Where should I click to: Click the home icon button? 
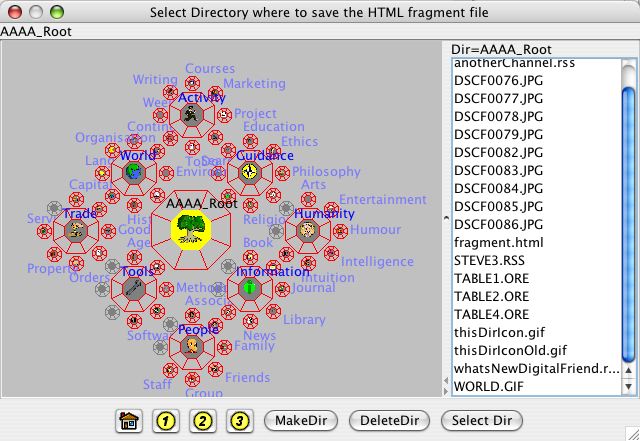(x=128, y=421)
